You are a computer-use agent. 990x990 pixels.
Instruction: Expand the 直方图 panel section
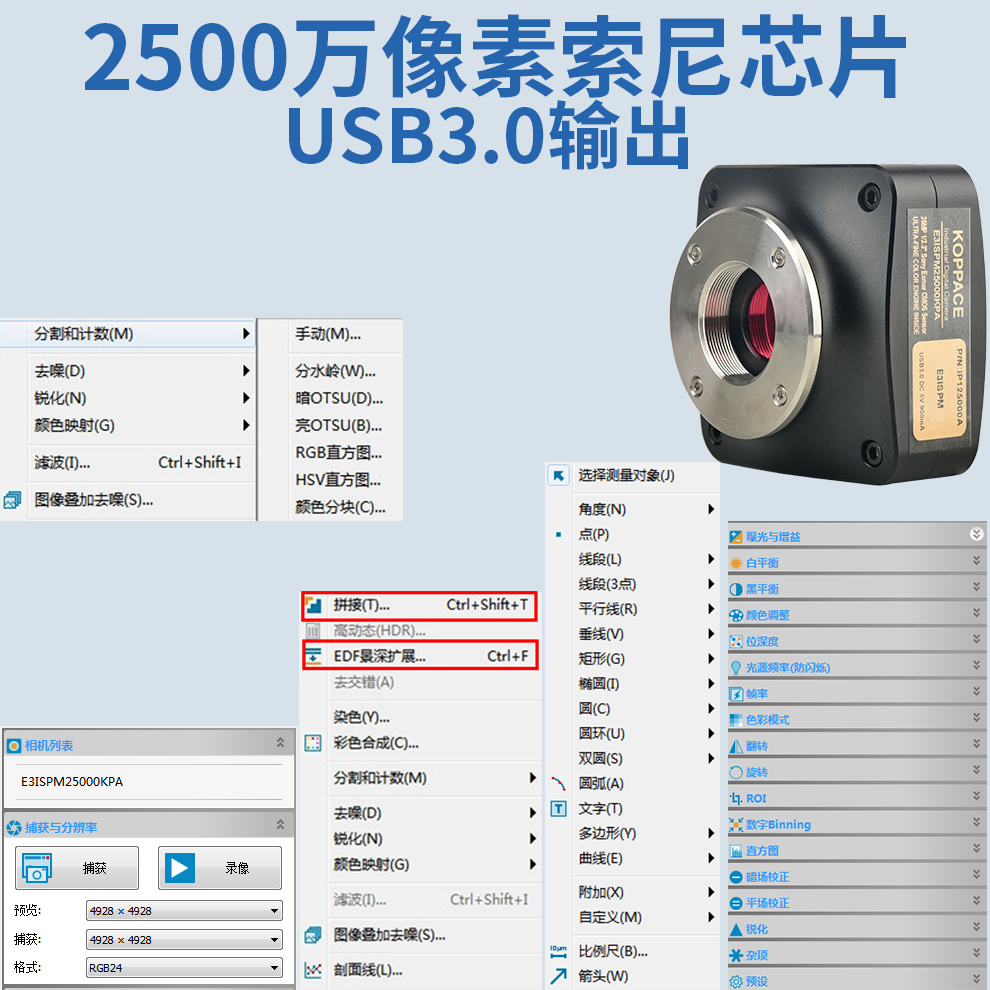coord(976,850)
